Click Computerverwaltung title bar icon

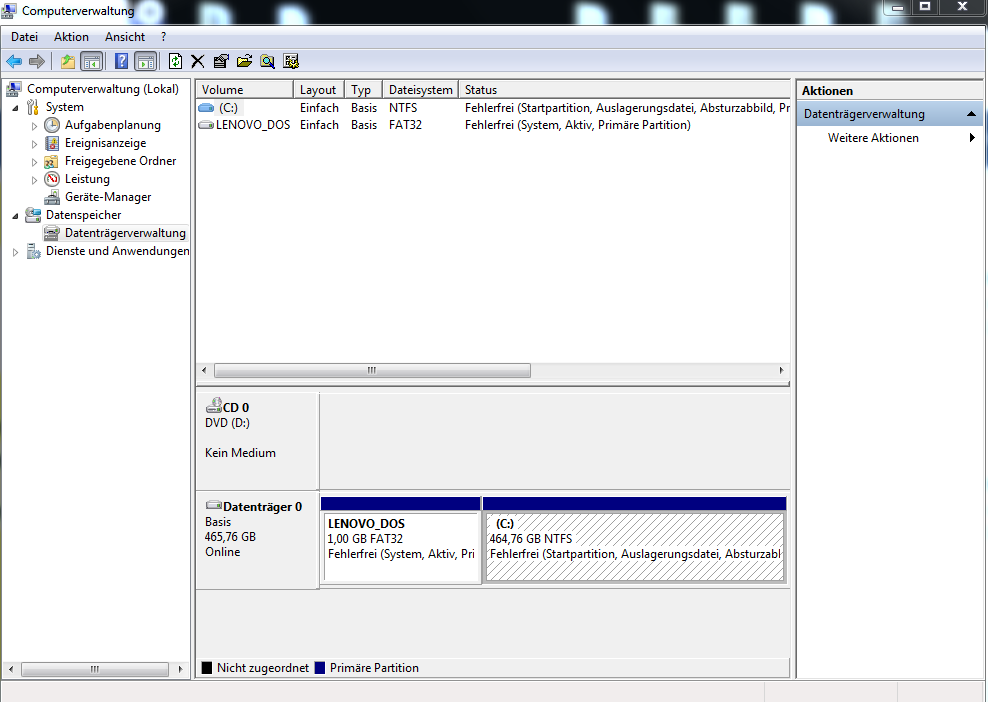pos(9,11)
